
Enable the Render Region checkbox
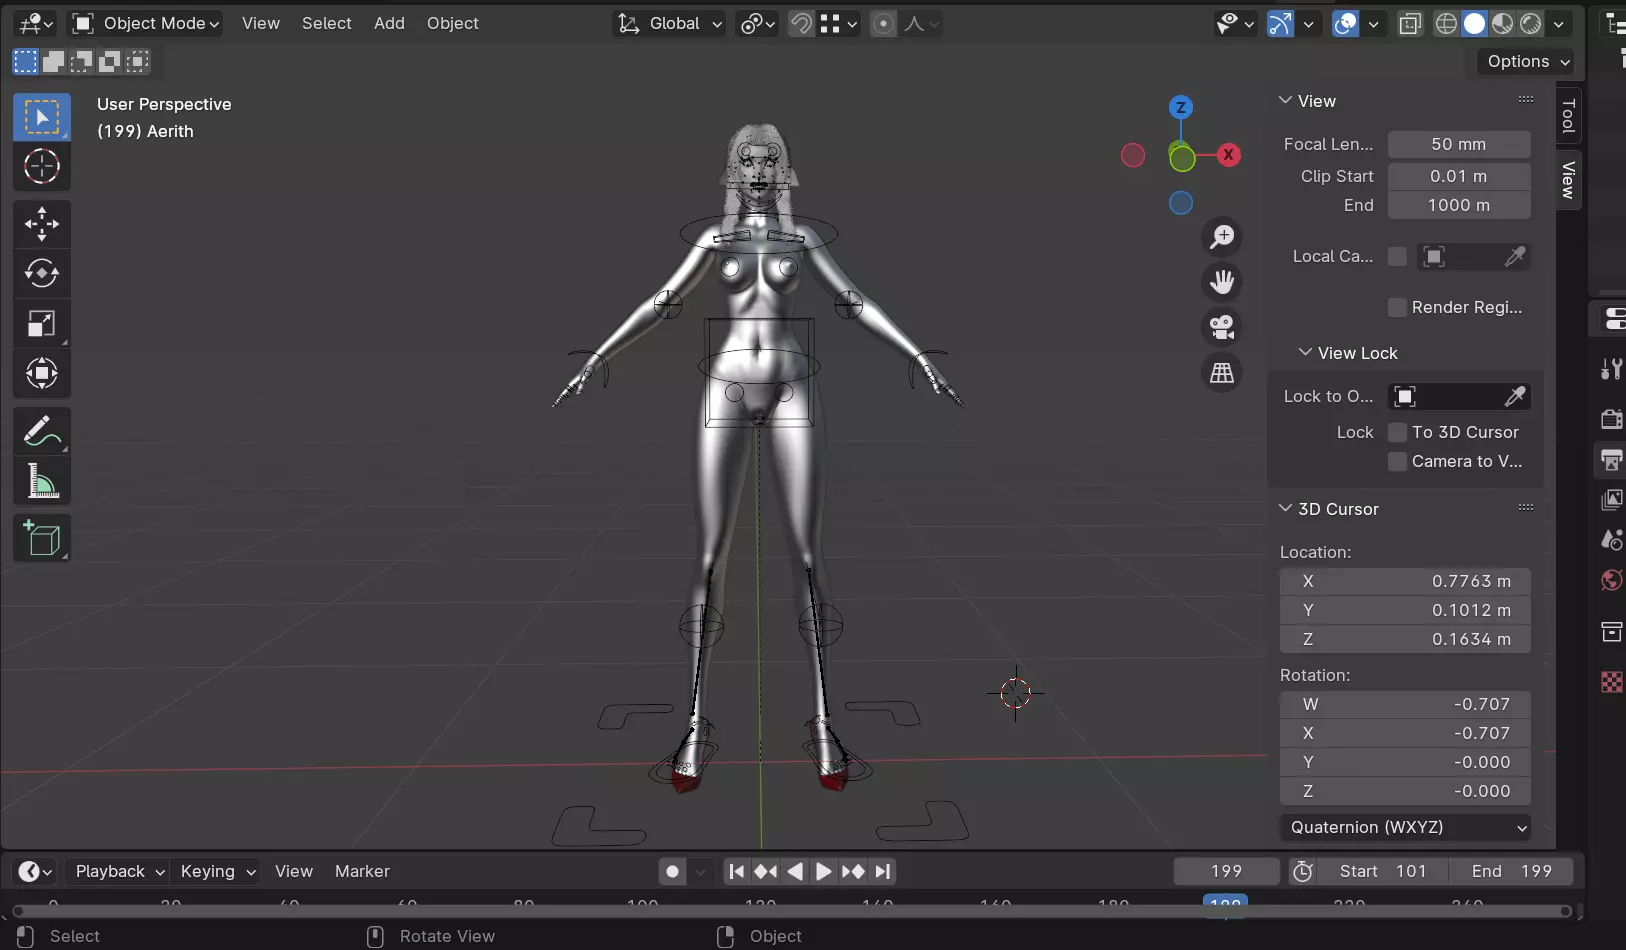(x=1397, y=307)
